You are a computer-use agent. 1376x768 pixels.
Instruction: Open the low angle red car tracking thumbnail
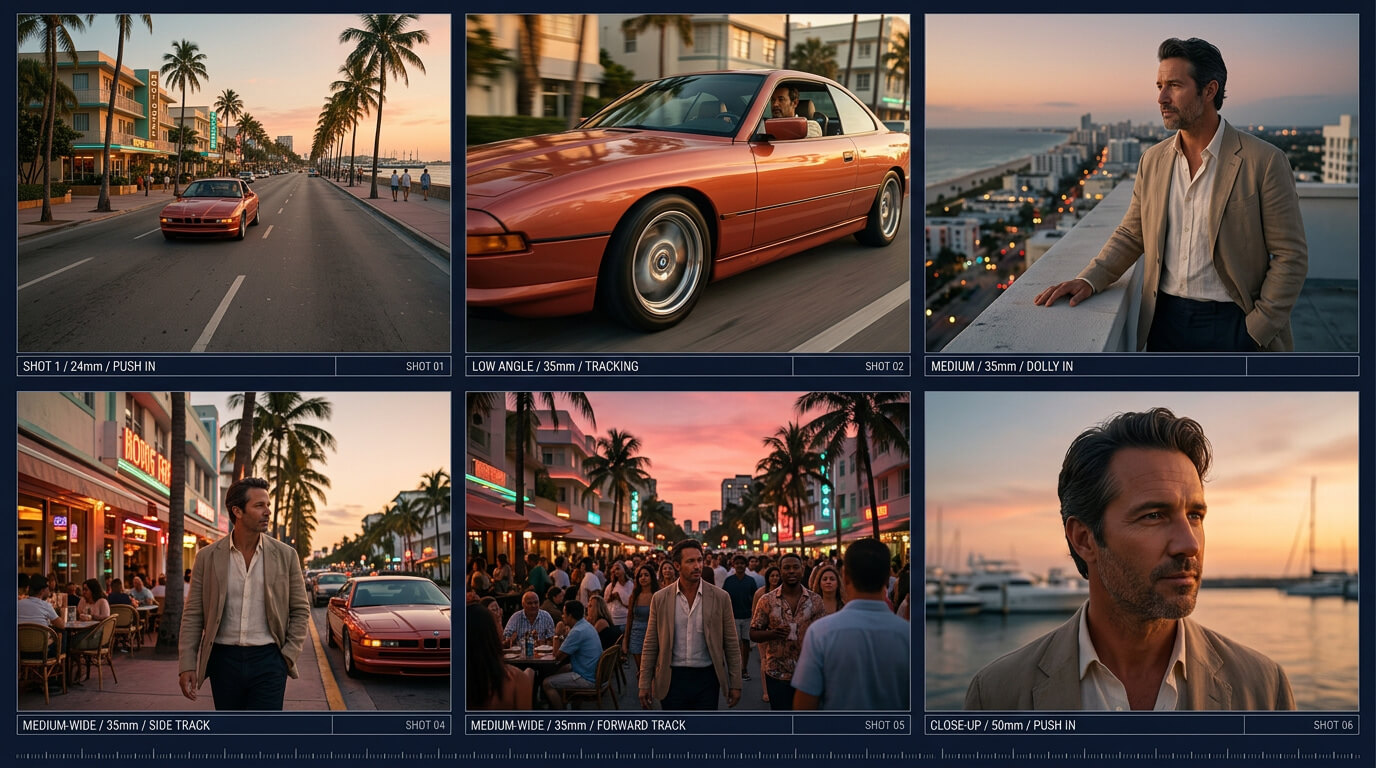click(688, 183)
